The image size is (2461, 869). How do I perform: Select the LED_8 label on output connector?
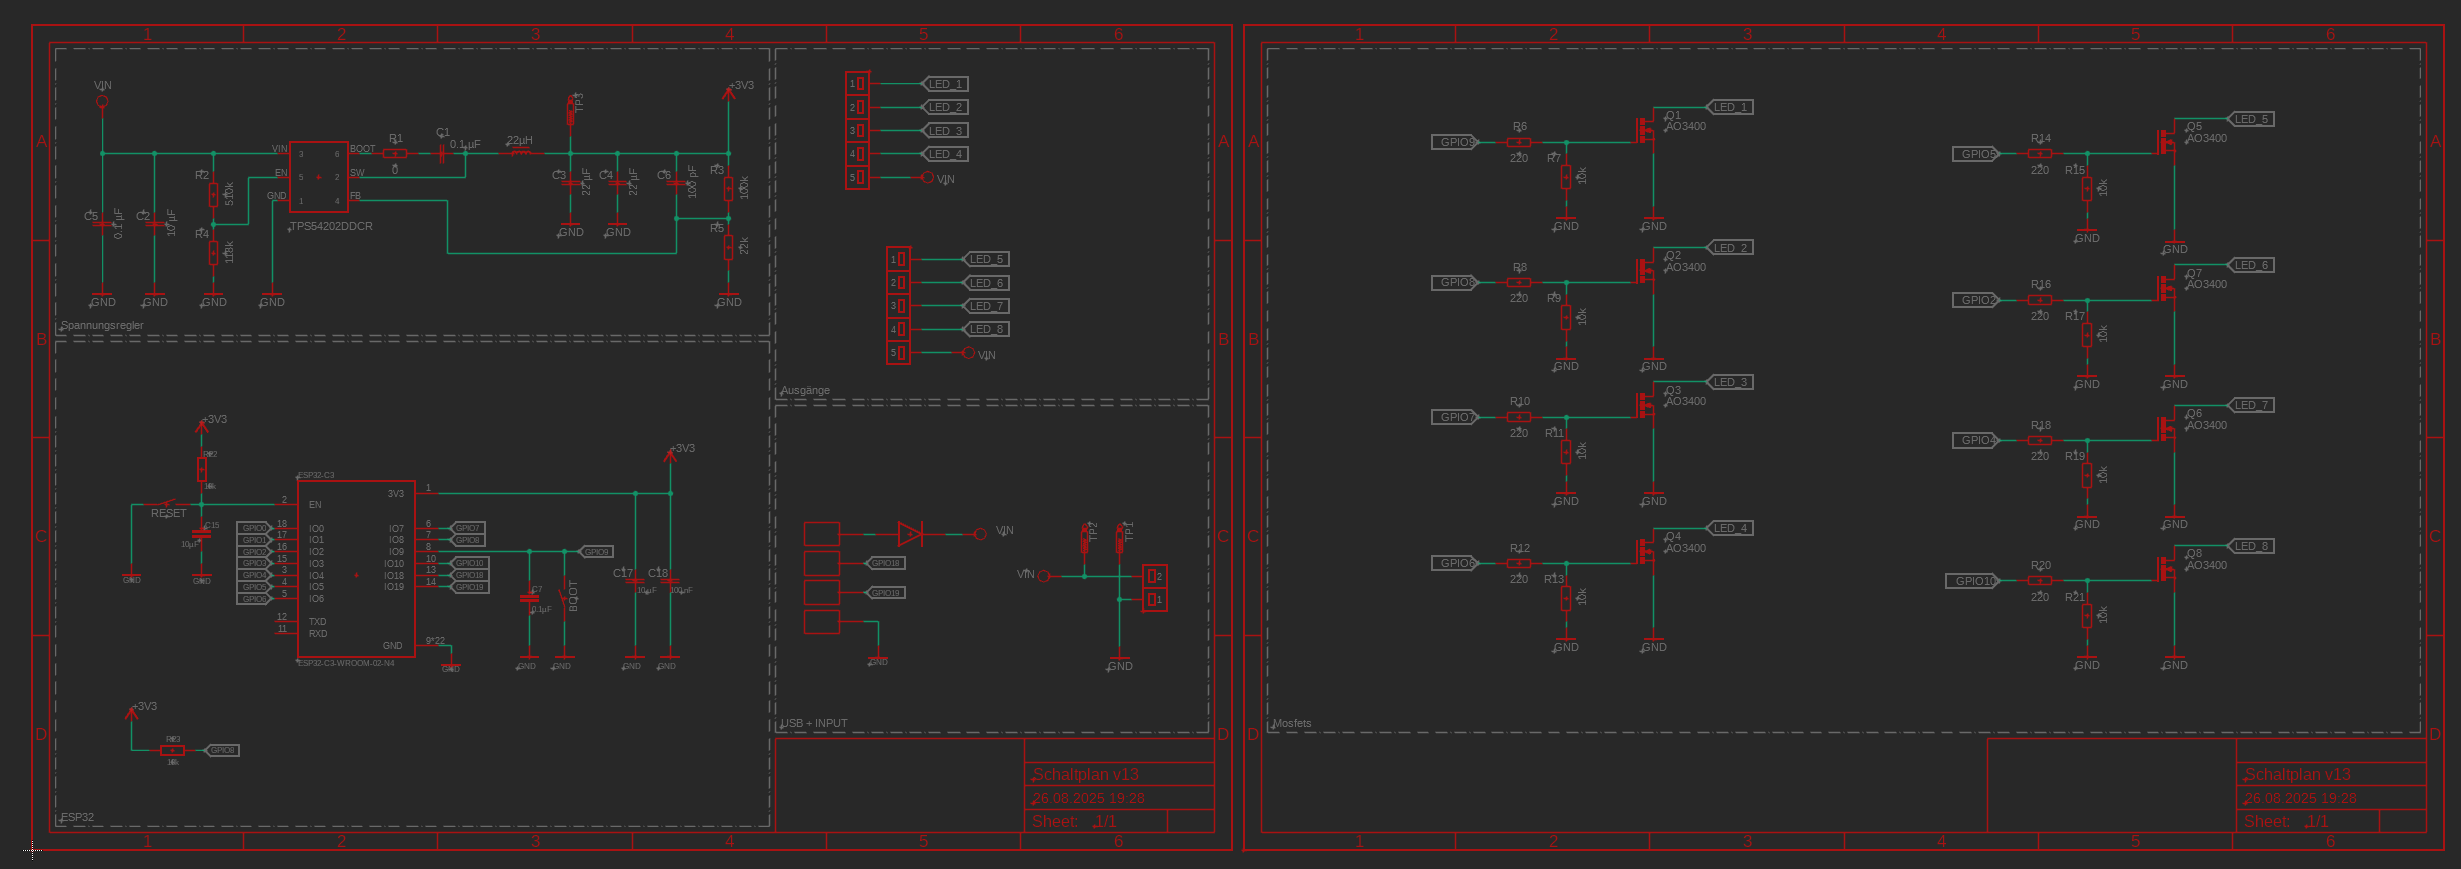pos(986,329)
